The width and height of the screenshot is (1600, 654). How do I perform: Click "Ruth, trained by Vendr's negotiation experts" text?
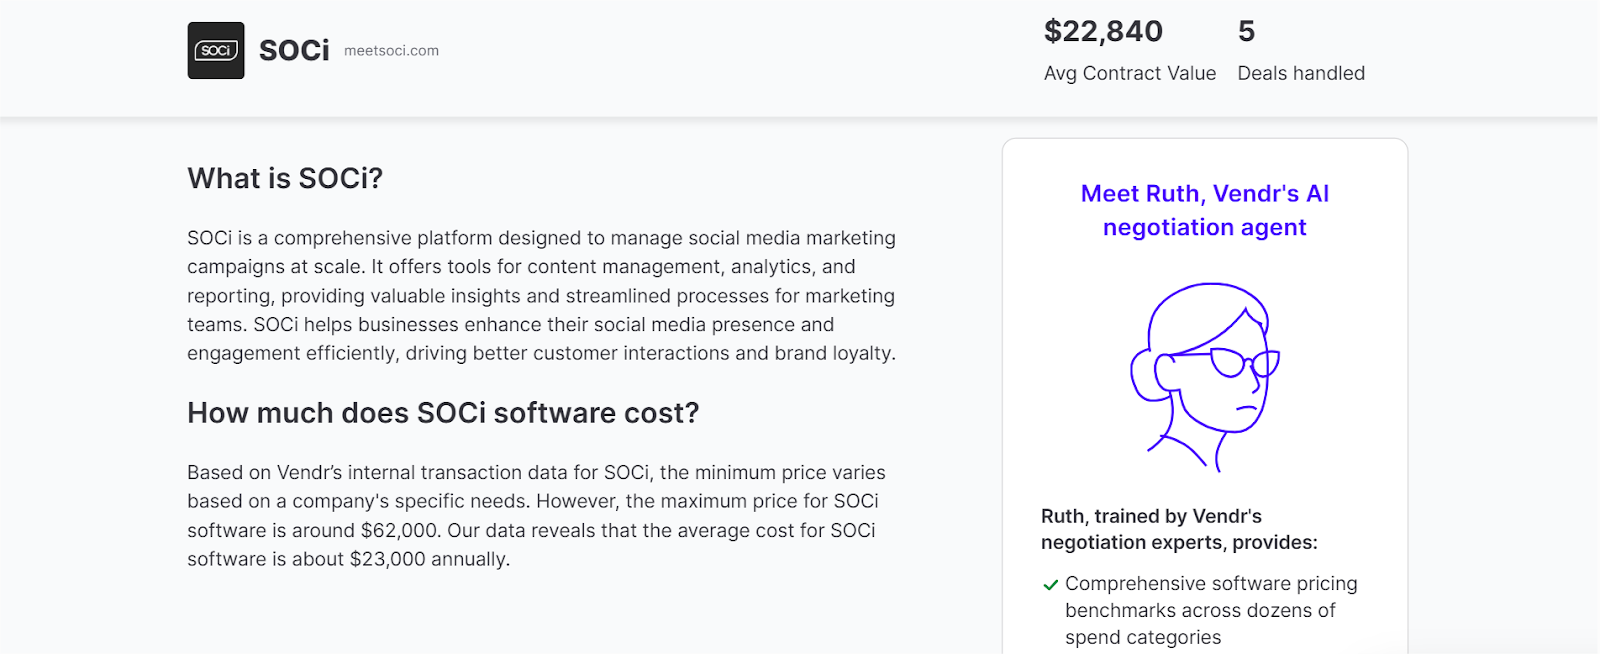coord(1179,529)
